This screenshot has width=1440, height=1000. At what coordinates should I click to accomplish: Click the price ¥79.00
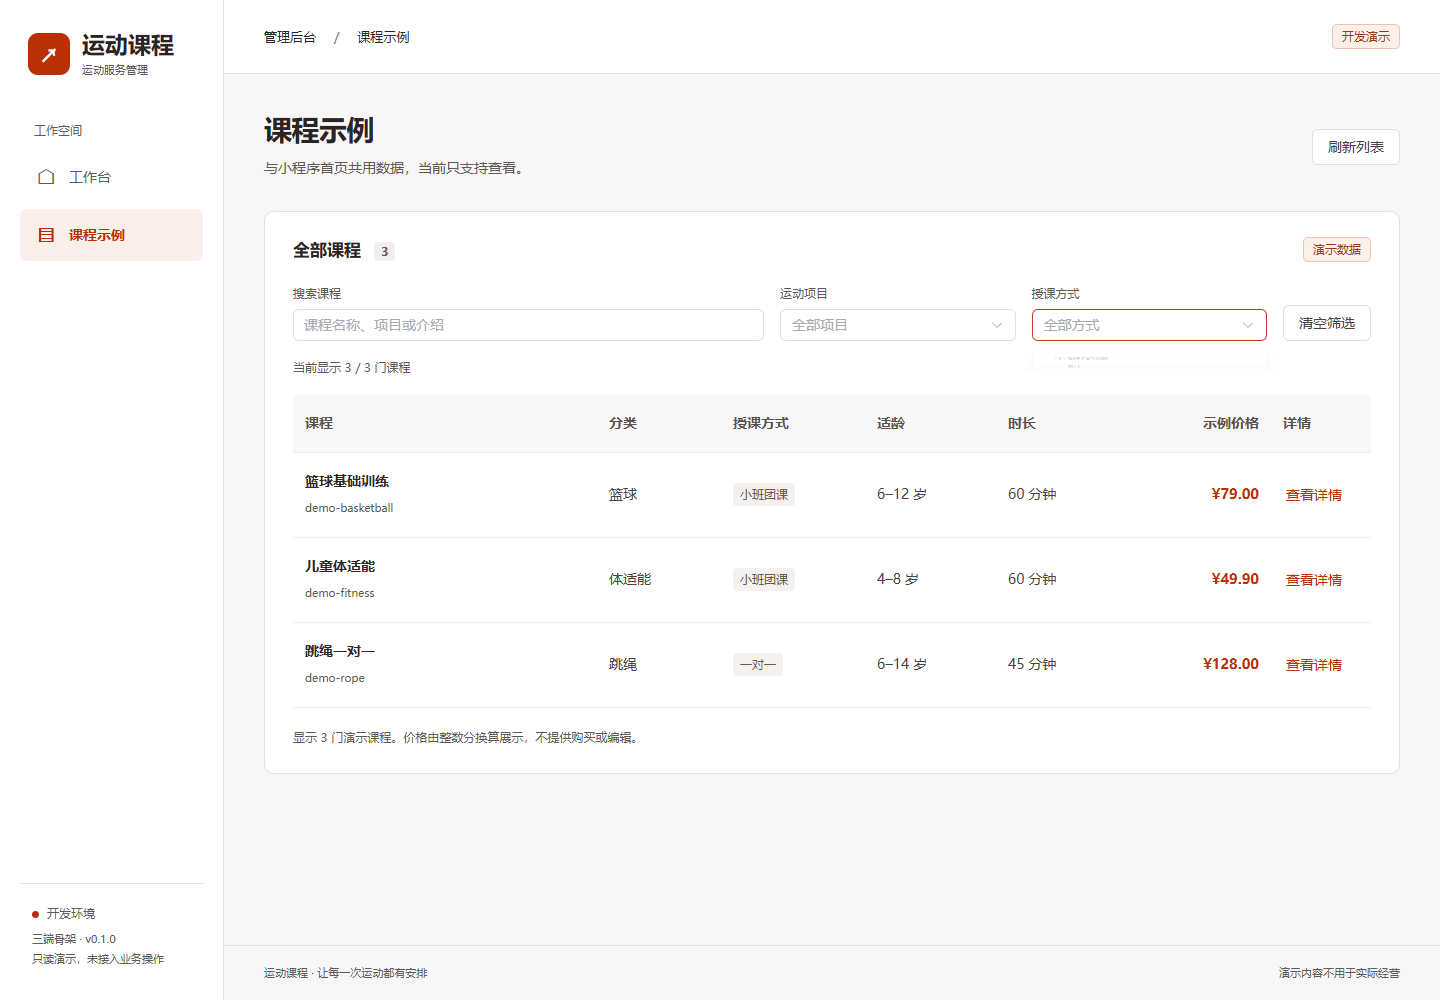click(x=1235, y=494)
